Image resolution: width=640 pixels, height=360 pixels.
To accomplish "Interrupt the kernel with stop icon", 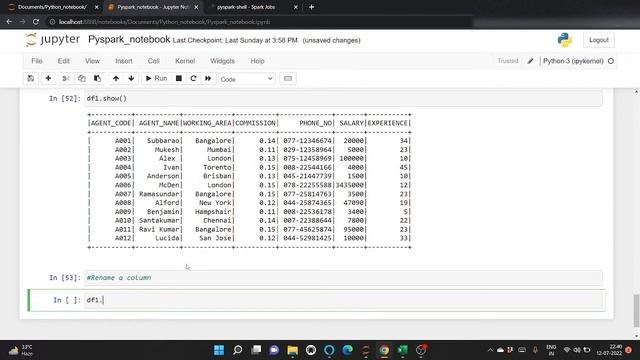I will point(179,78).
